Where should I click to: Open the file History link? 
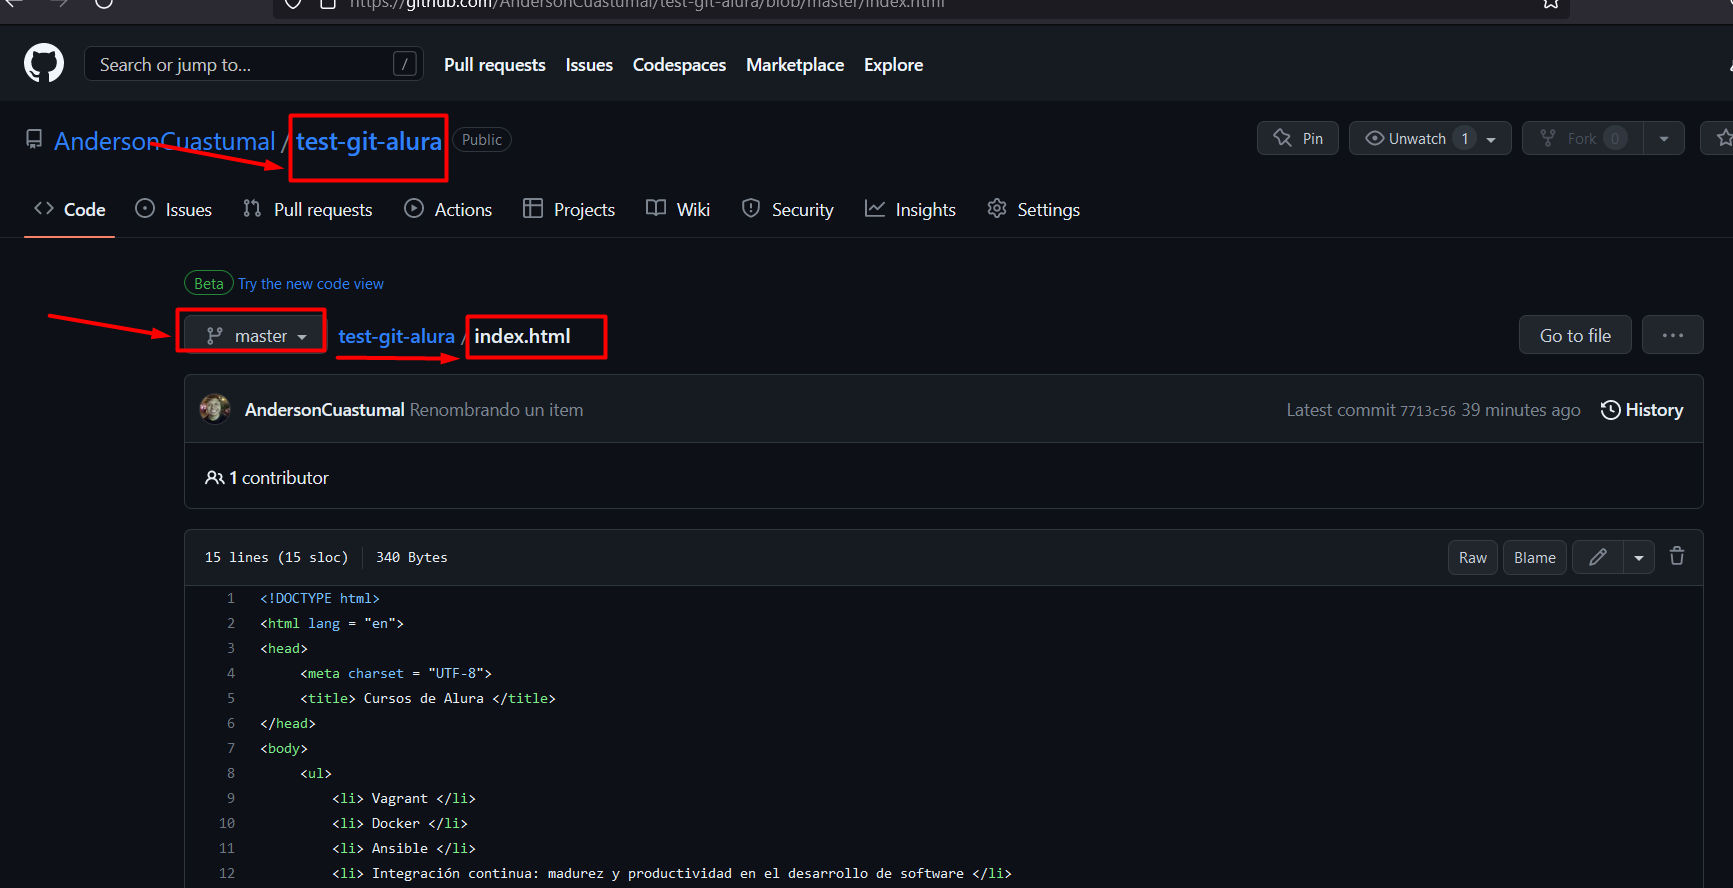[x=1642, y=410]
